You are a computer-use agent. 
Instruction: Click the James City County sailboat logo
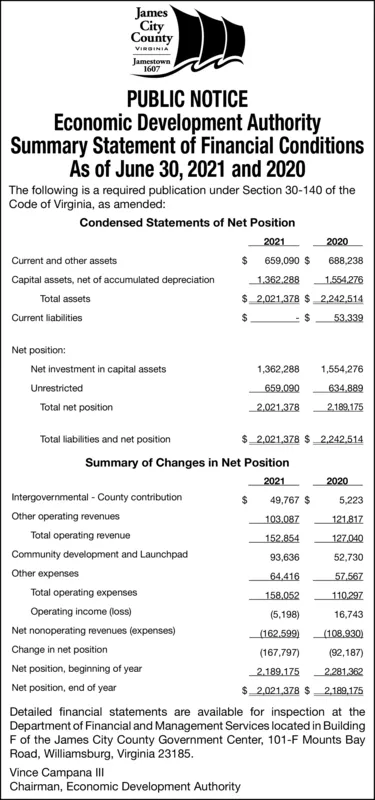coord(188,41)
